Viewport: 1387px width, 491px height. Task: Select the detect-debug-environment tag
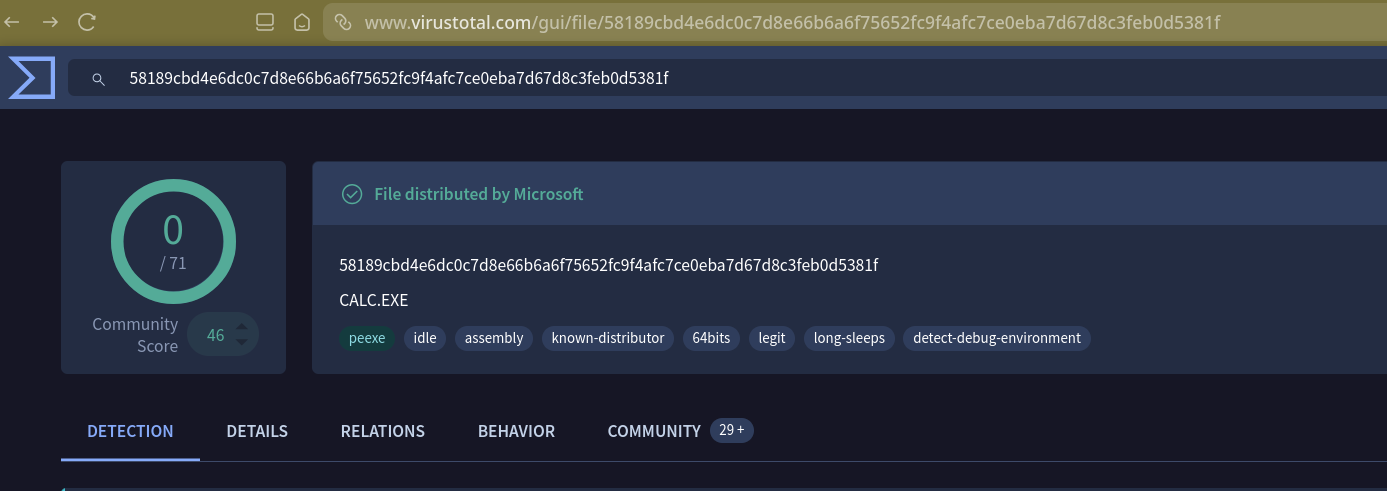tap(997, 338)
